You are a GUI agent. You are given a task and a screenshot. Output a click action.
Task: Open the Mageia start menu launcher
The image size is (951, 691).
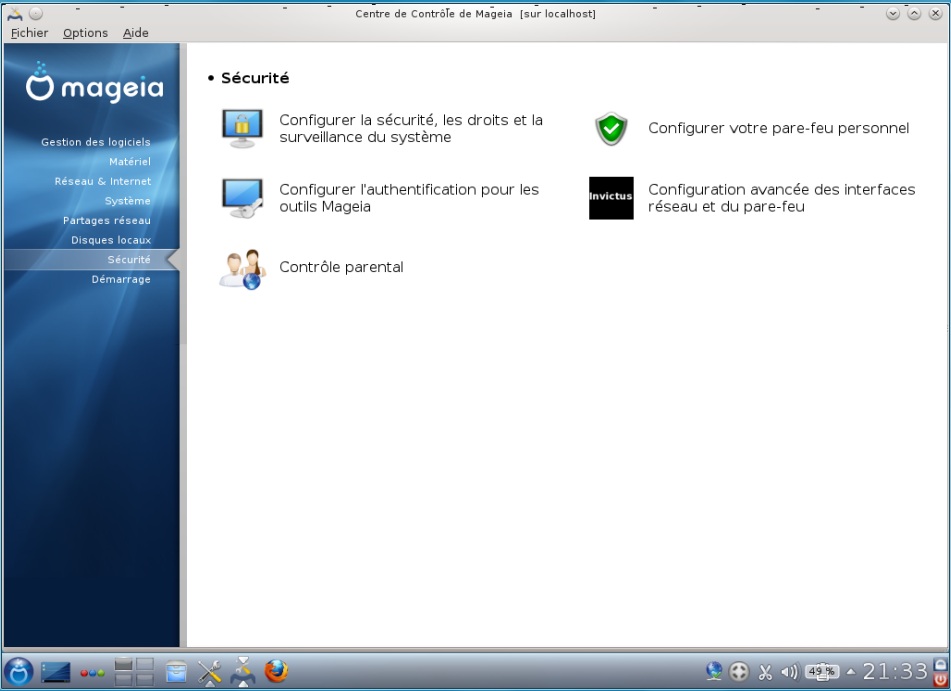coord(19,671)
